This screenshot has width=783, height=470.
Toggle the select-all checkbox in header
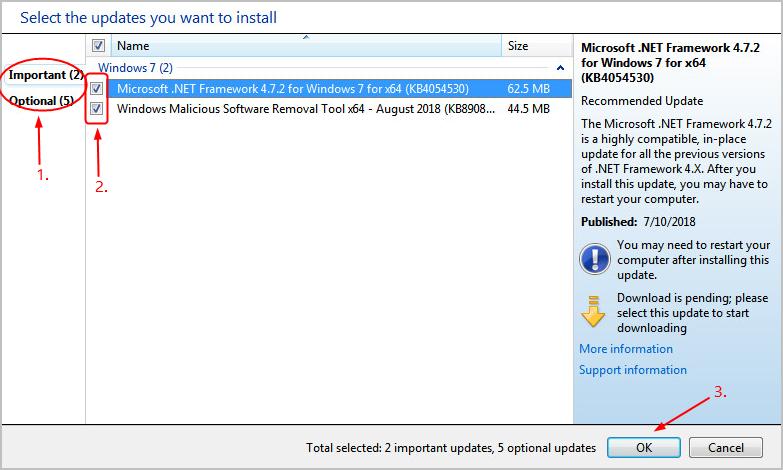[x=98, y=46]
